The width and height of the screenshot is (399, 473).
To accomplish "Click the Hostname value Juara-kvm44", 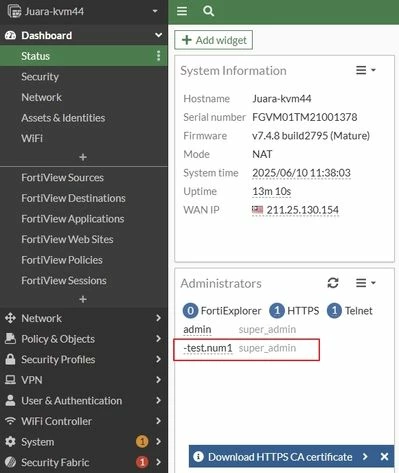I will click(x=282, y=98).
